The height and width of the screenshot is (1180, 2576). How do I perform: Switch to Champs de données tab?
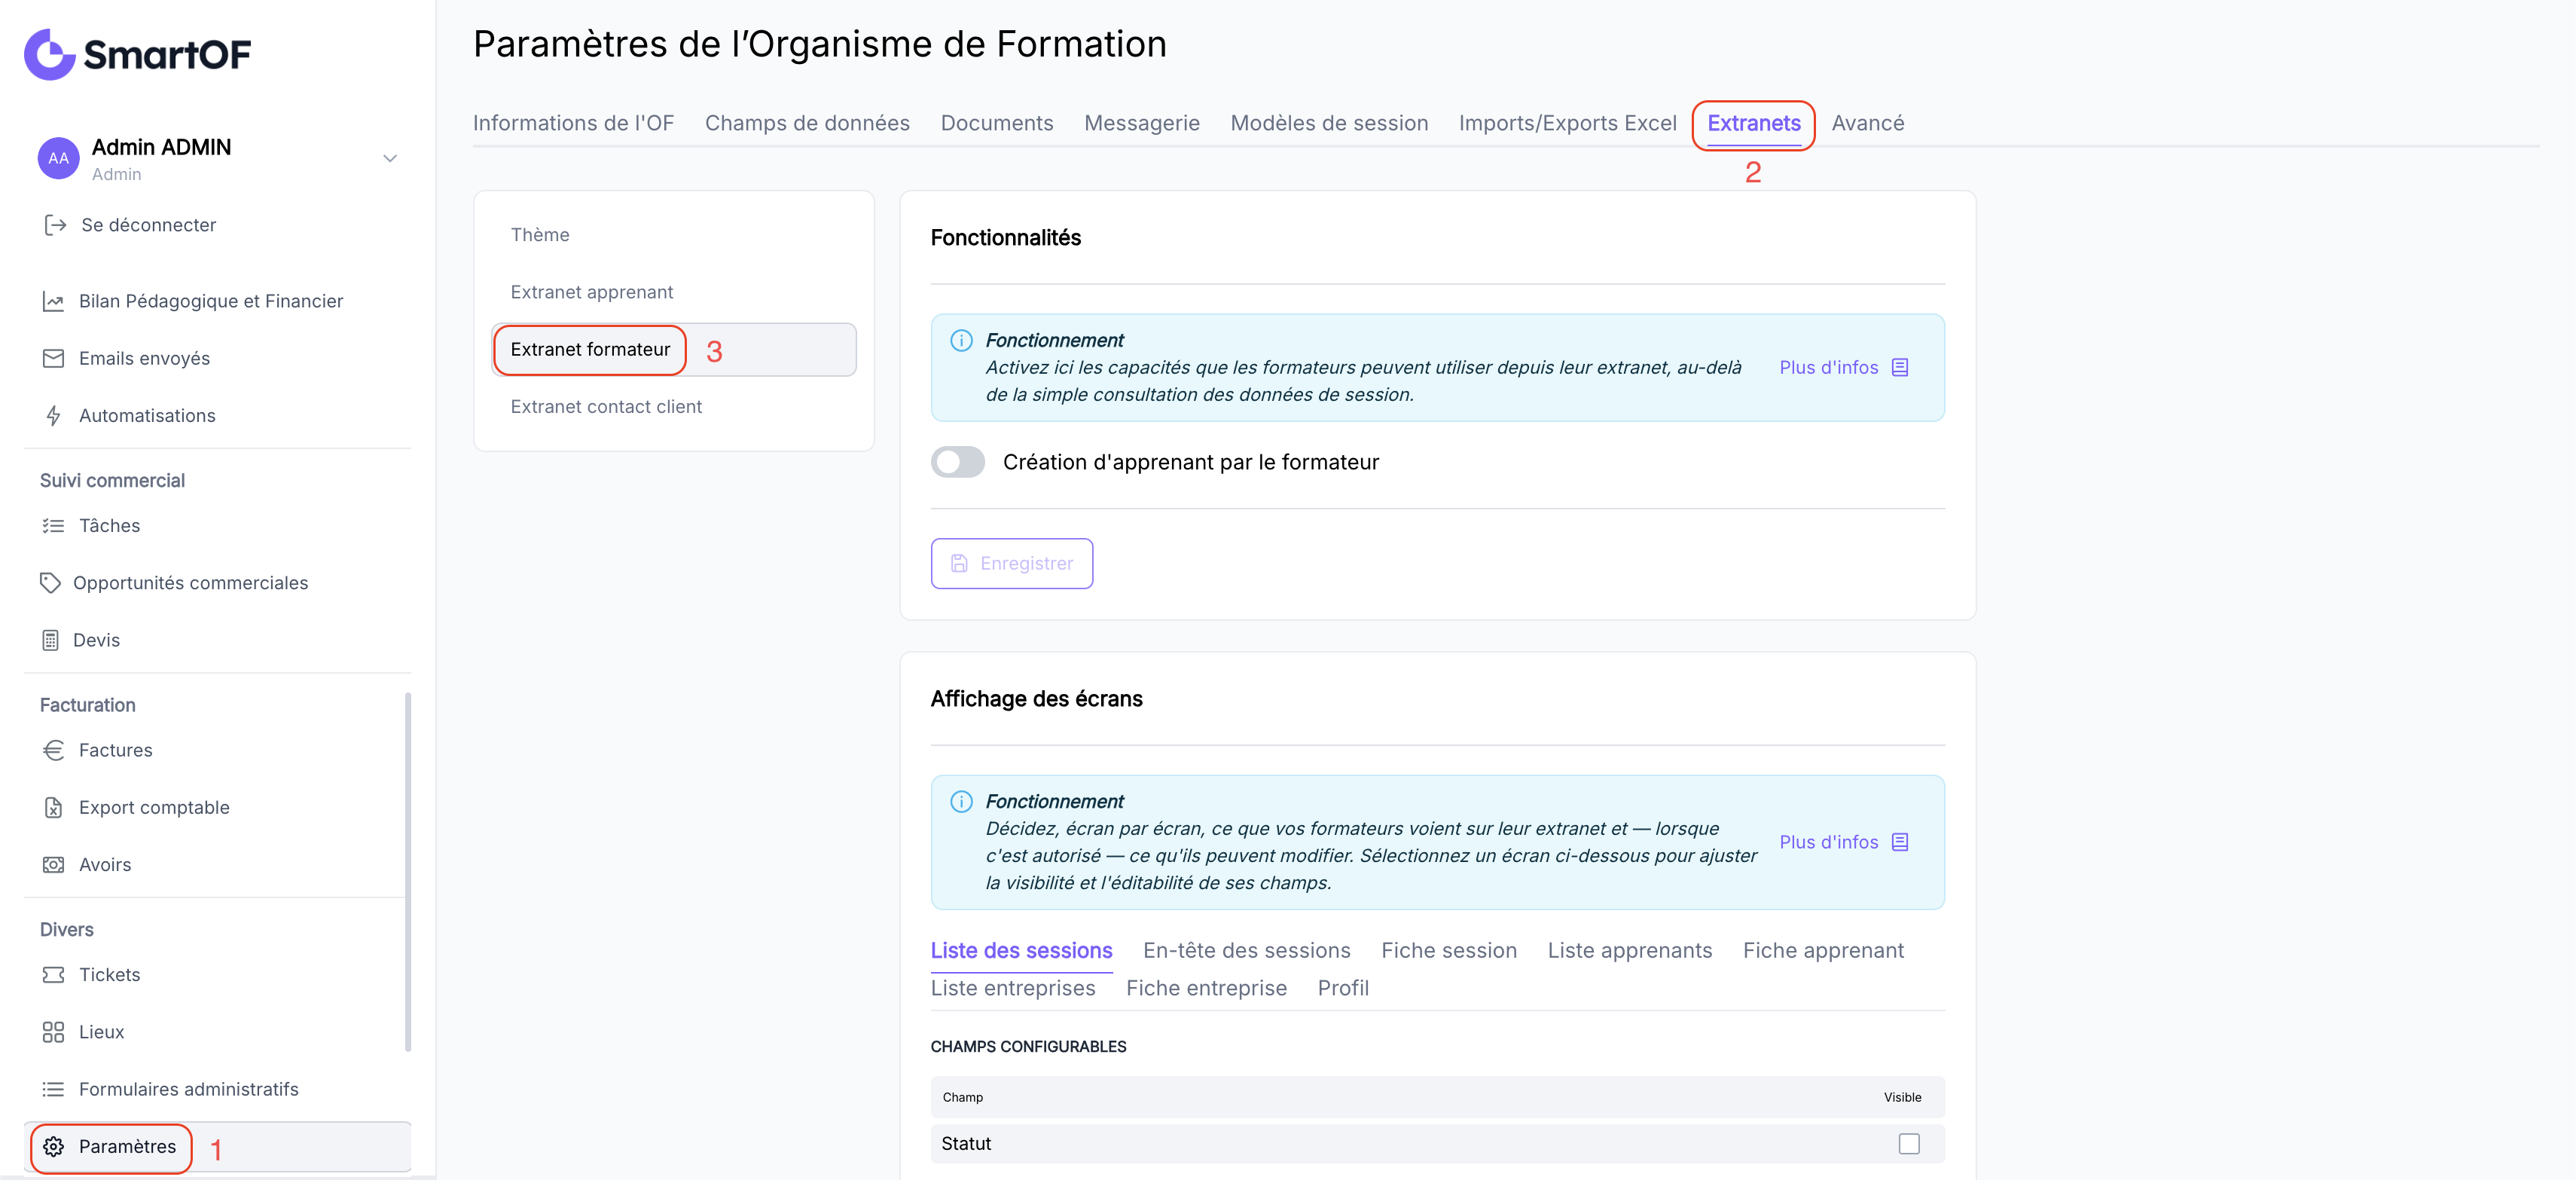pos(807,123)
